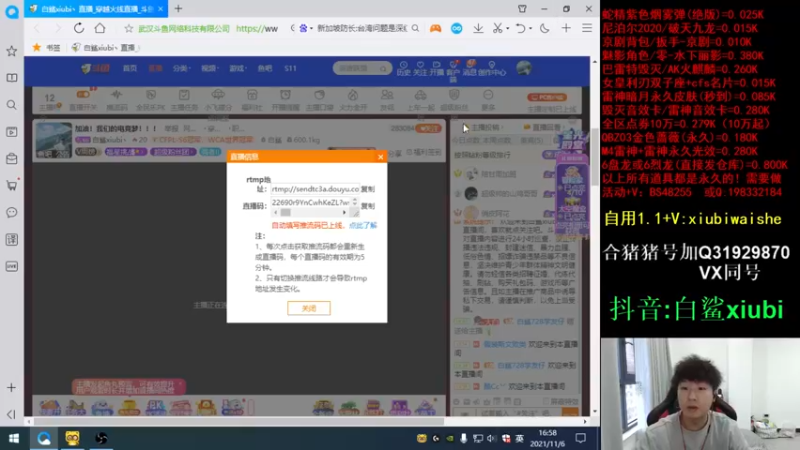Select the rtmp address text field
The image size is (800, 450).
tap(315, 189)
